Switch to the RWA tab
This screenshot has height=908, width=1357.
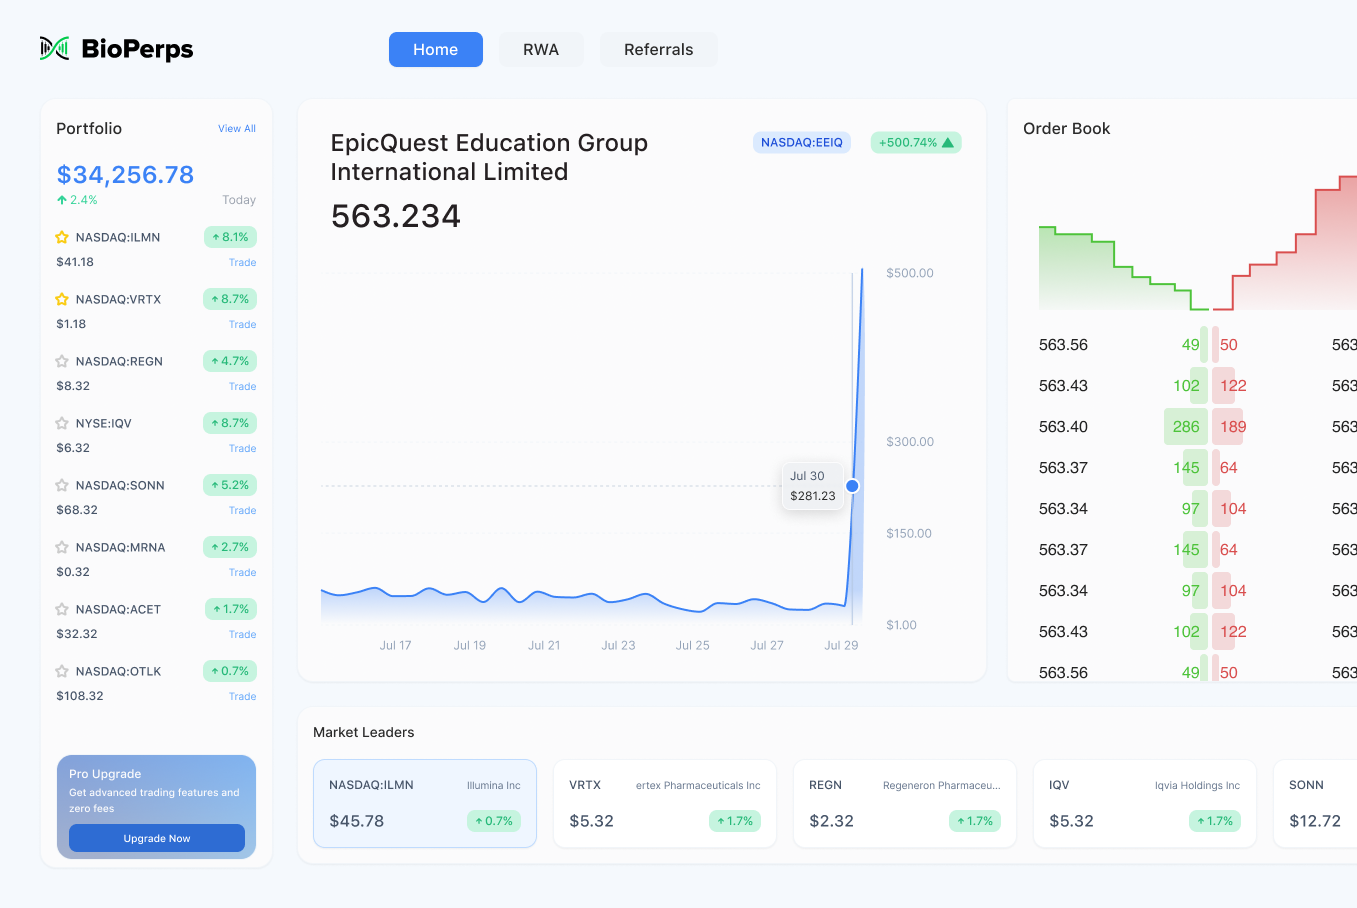pos(541,49)
